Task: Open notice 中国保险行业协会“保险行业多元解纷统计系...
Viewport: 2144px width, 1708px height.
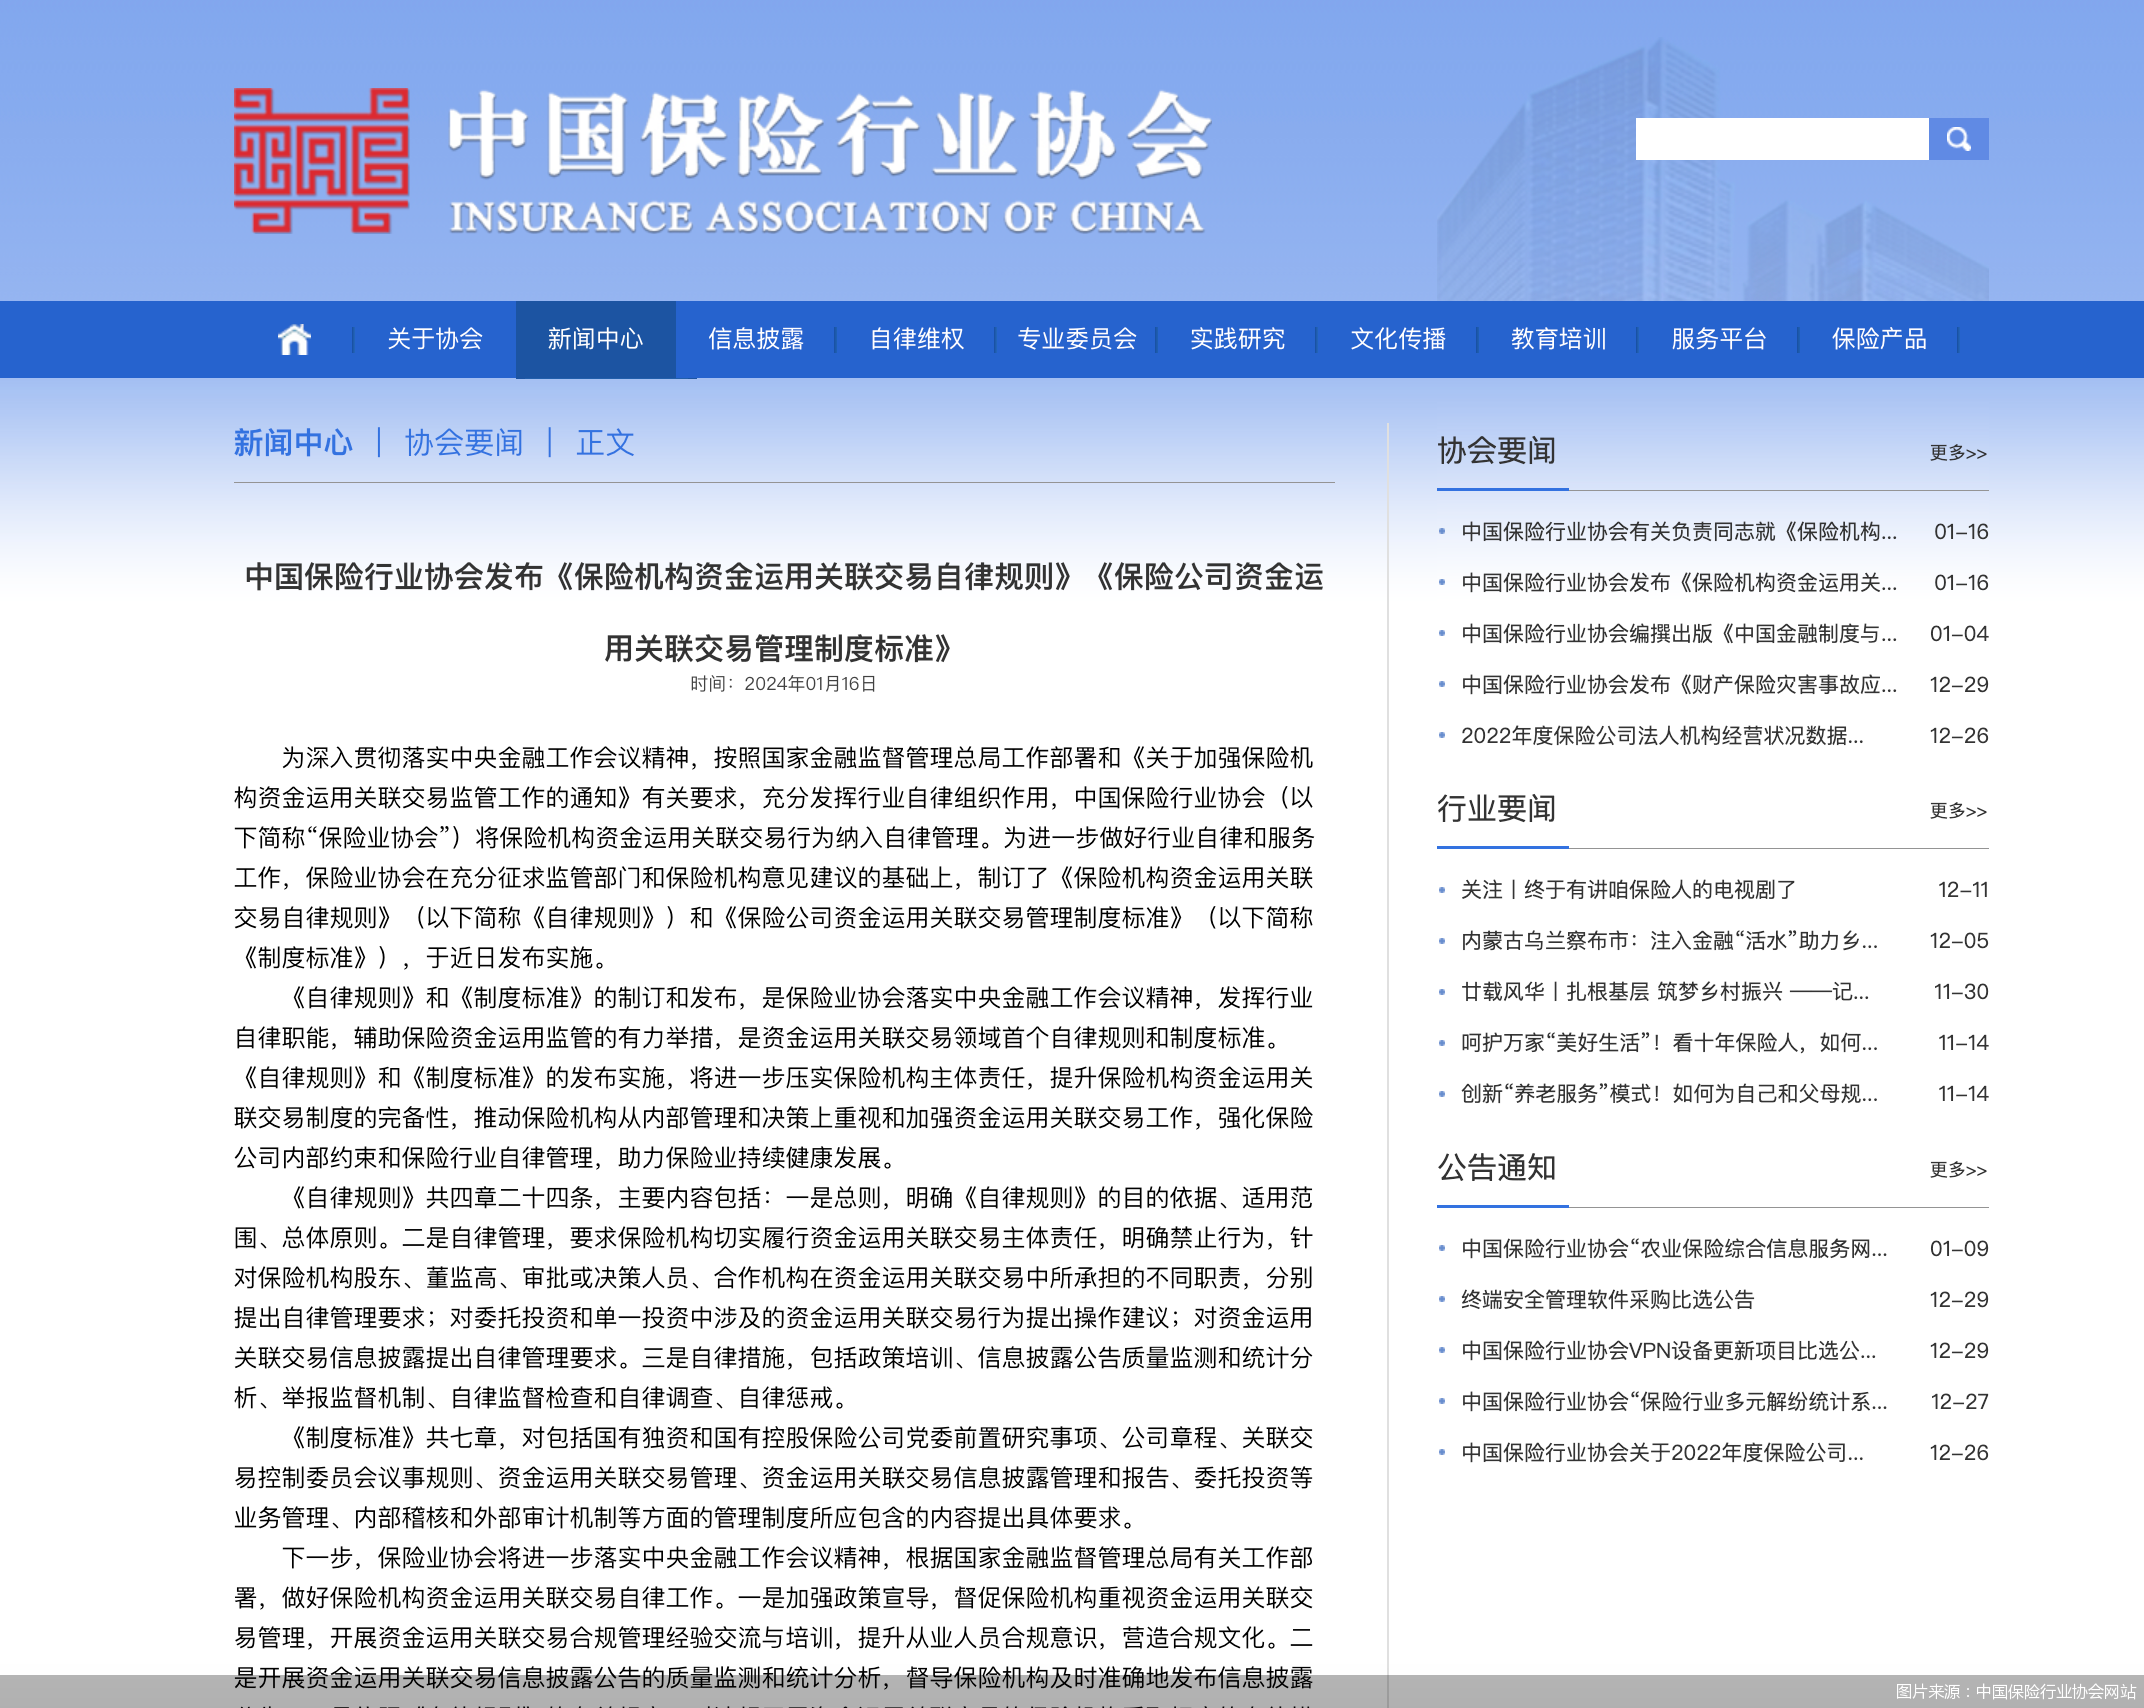Action: click(1674, 1402)
